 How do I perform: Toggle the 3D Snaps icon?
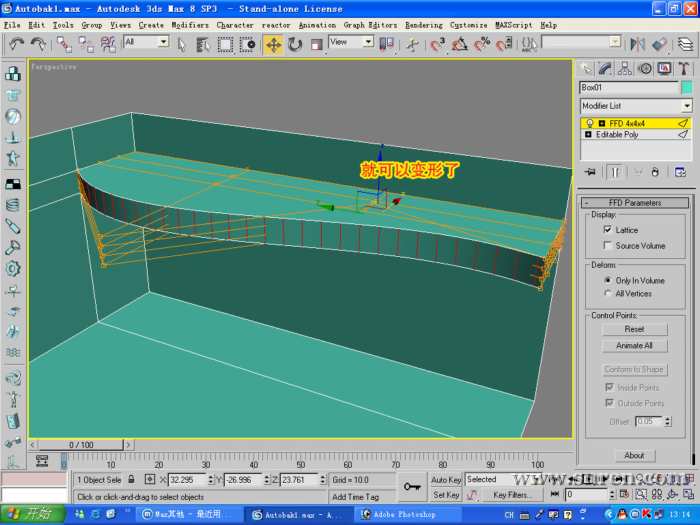tap(438, 44)
